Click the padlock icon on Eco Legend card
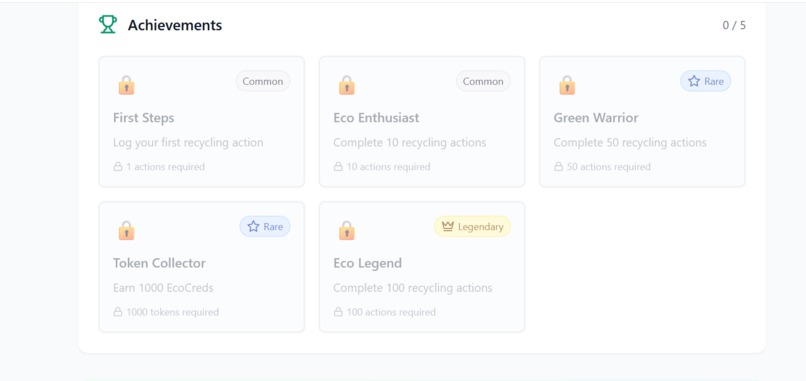The width and height of the screenshot is (806, 381). click(346, 230)
